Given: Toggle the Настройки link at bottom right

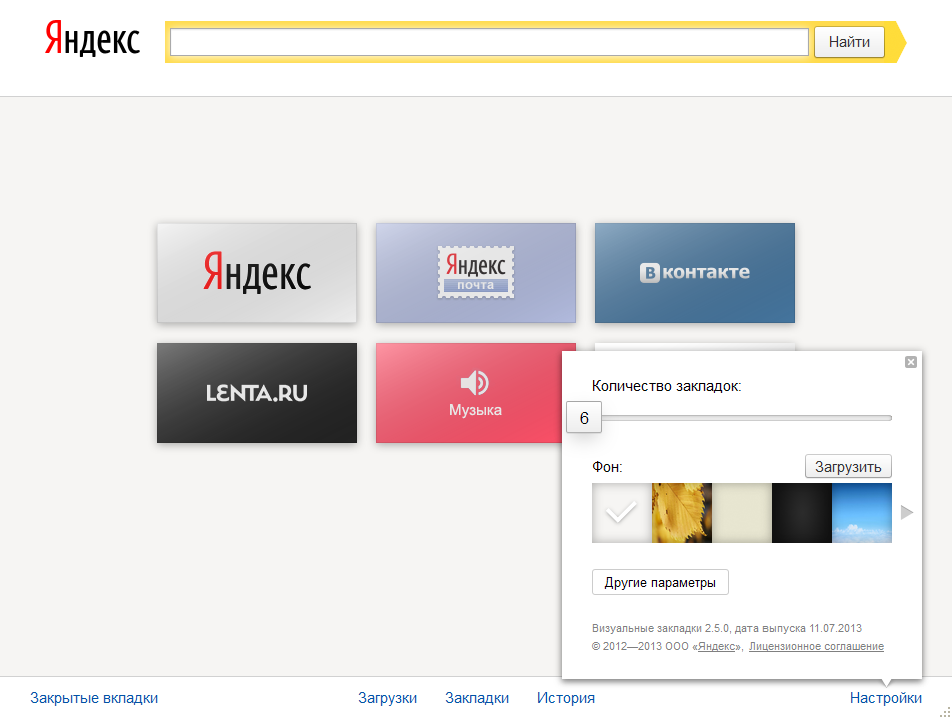Looking at the screenshot, I should click(x=886, y=698).
